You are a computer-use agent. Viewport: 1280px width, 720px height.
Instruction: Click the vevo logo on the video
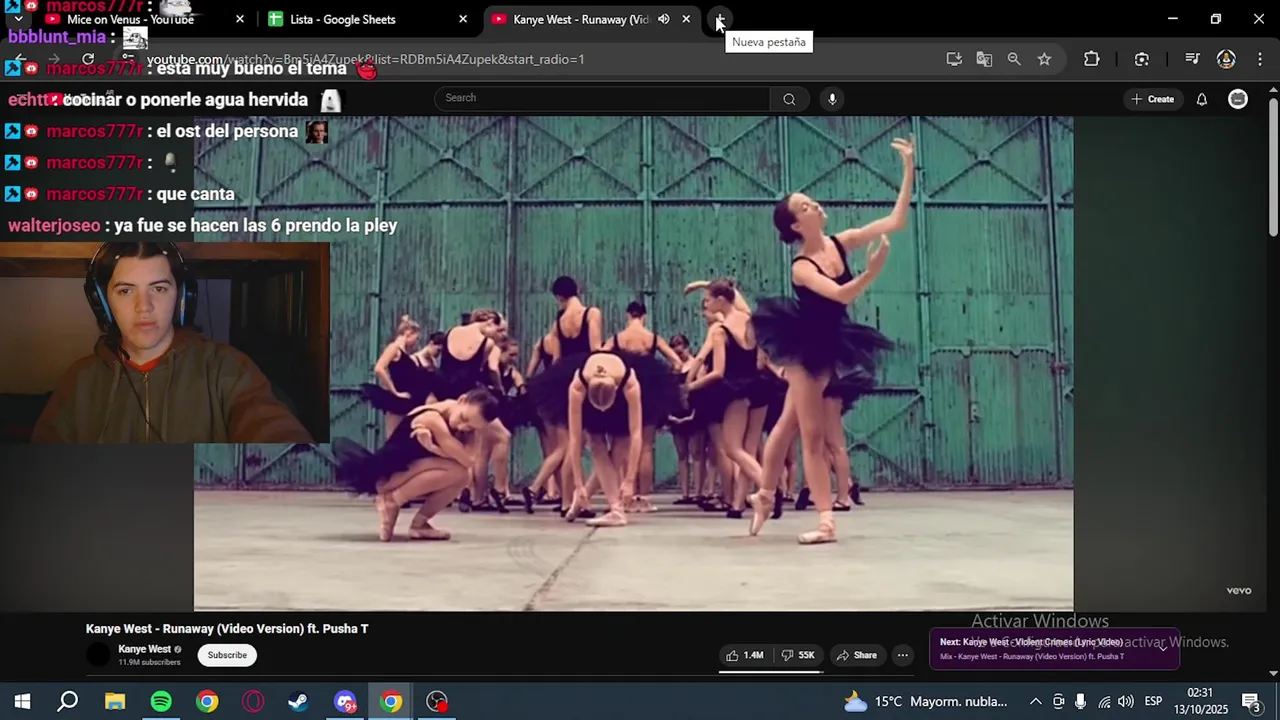(1238, 591)
